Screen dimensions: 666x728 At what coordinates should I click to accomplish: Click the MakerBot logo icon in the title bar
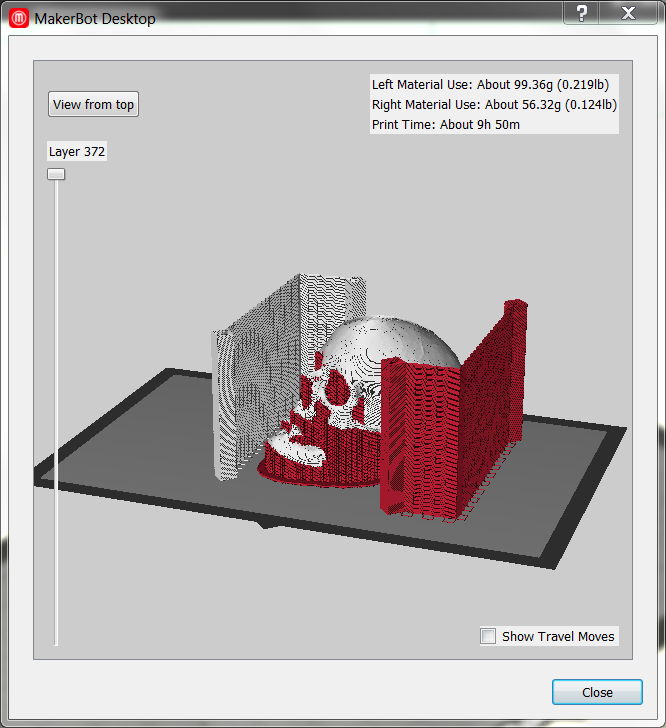pyautogui.click(x=19, y=19)
